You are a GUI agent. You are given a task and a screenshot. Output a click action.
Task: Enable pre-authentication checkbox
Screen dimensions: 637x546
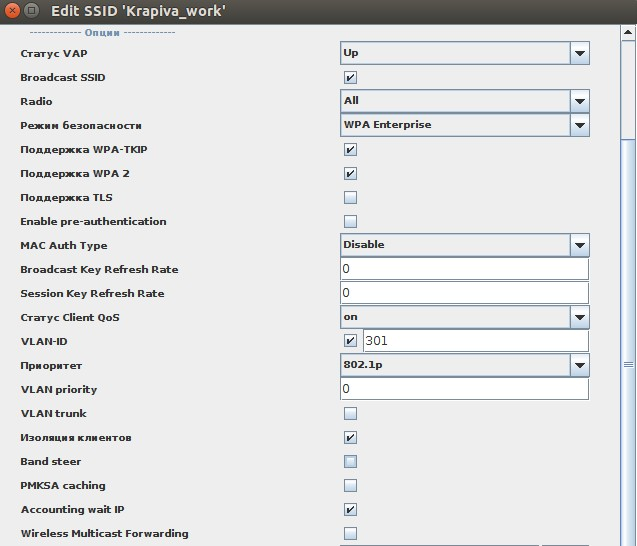[x=350, y=221]
